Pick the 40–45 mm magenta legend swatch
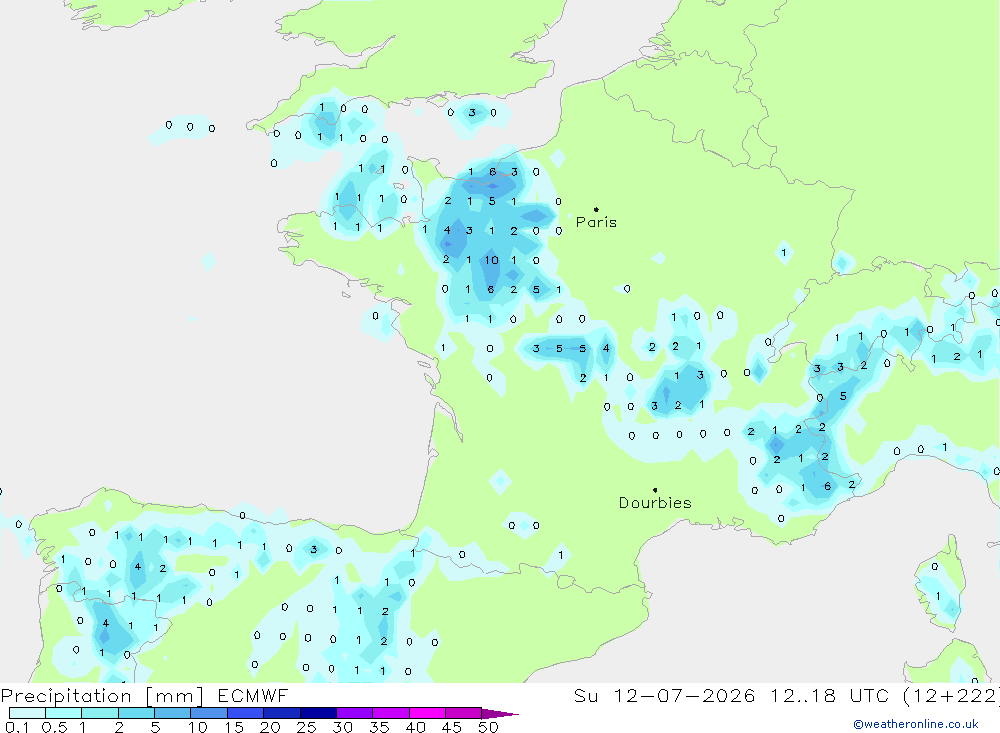This screenshot has width=1000, height=733. (x=427, y=713)
